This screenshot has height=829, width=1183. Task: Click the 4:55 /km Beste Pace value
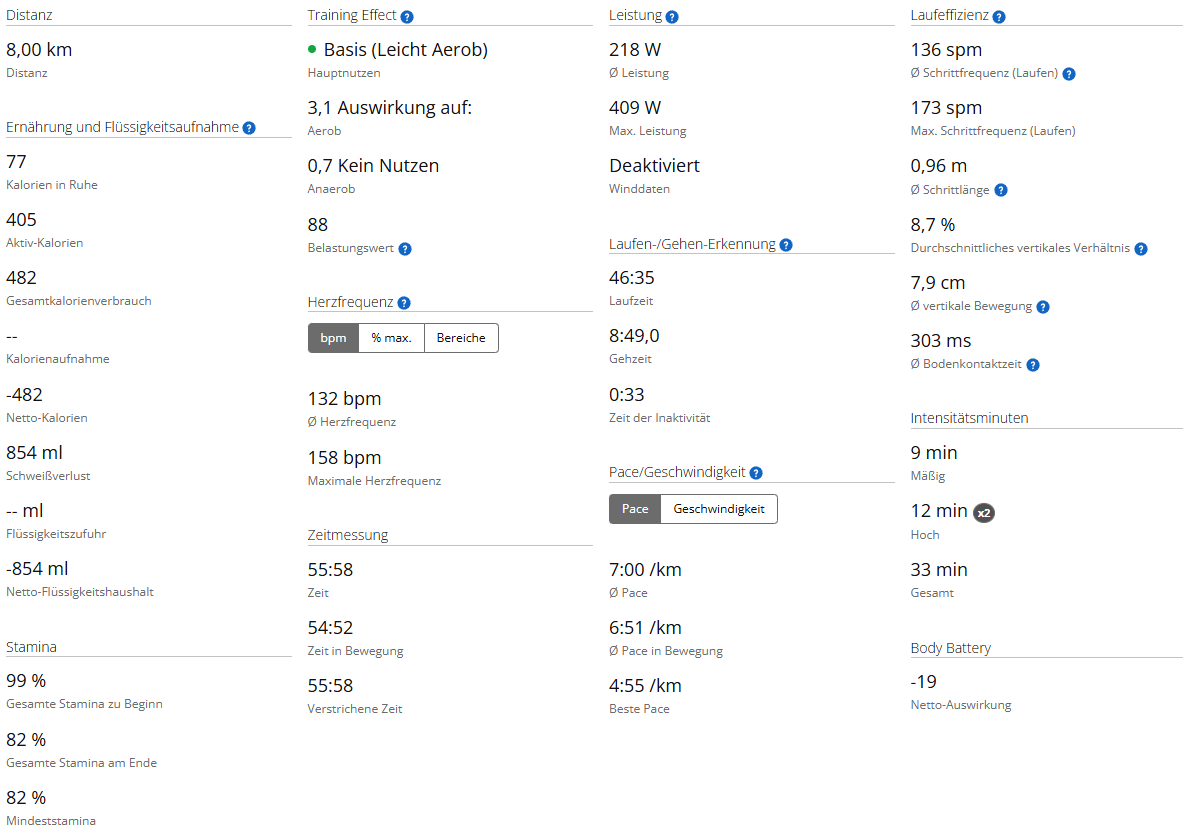point(645,686)
